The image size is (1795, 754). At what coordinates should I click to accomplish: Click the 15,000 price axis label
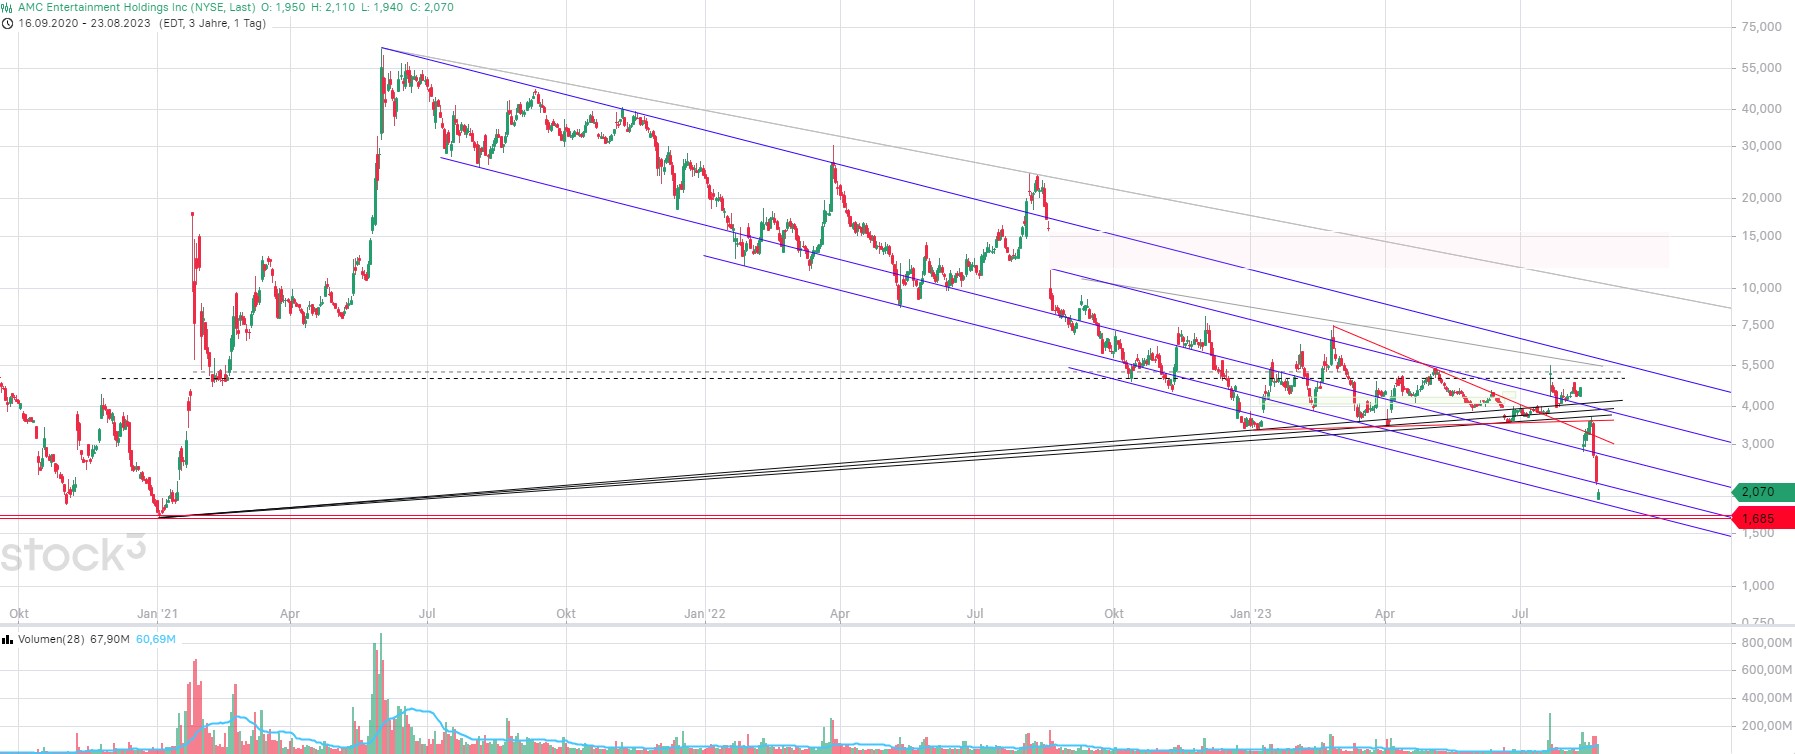pos(1761,236)
